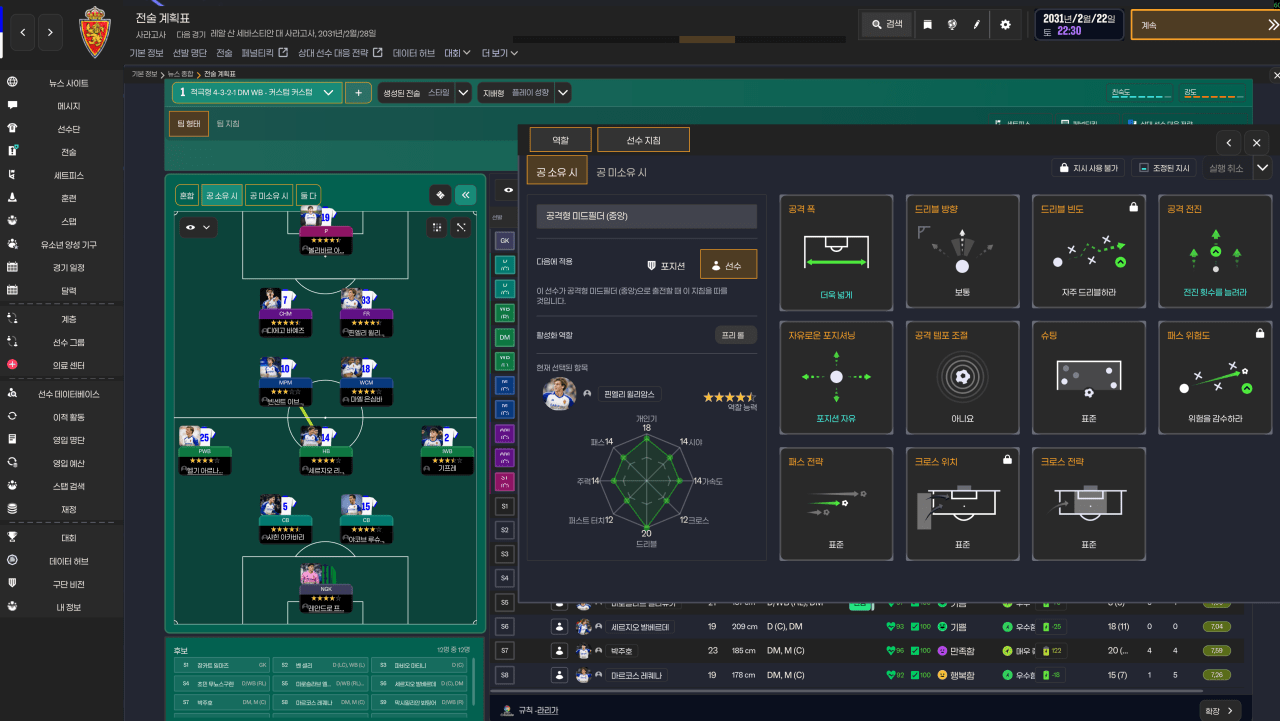Select the 선수 apply-to option

(x=728, y=265)
